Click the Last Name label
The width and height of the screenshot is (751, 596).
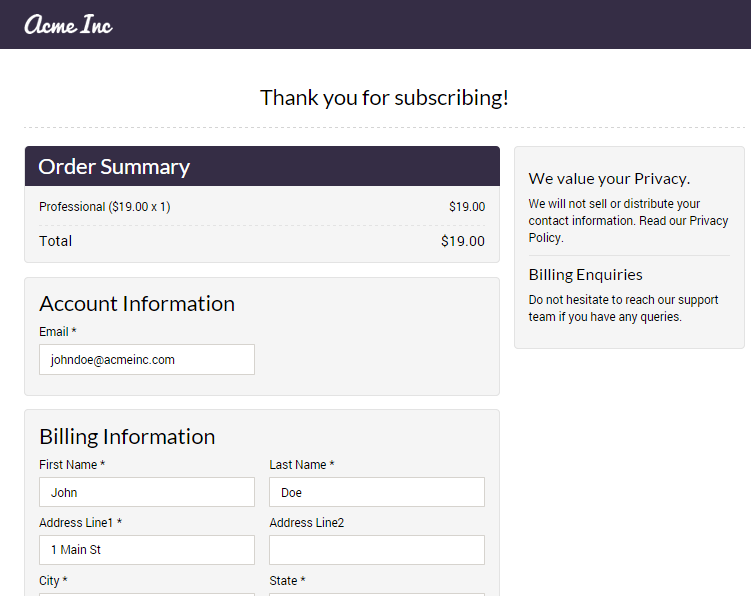coord(302,465)
